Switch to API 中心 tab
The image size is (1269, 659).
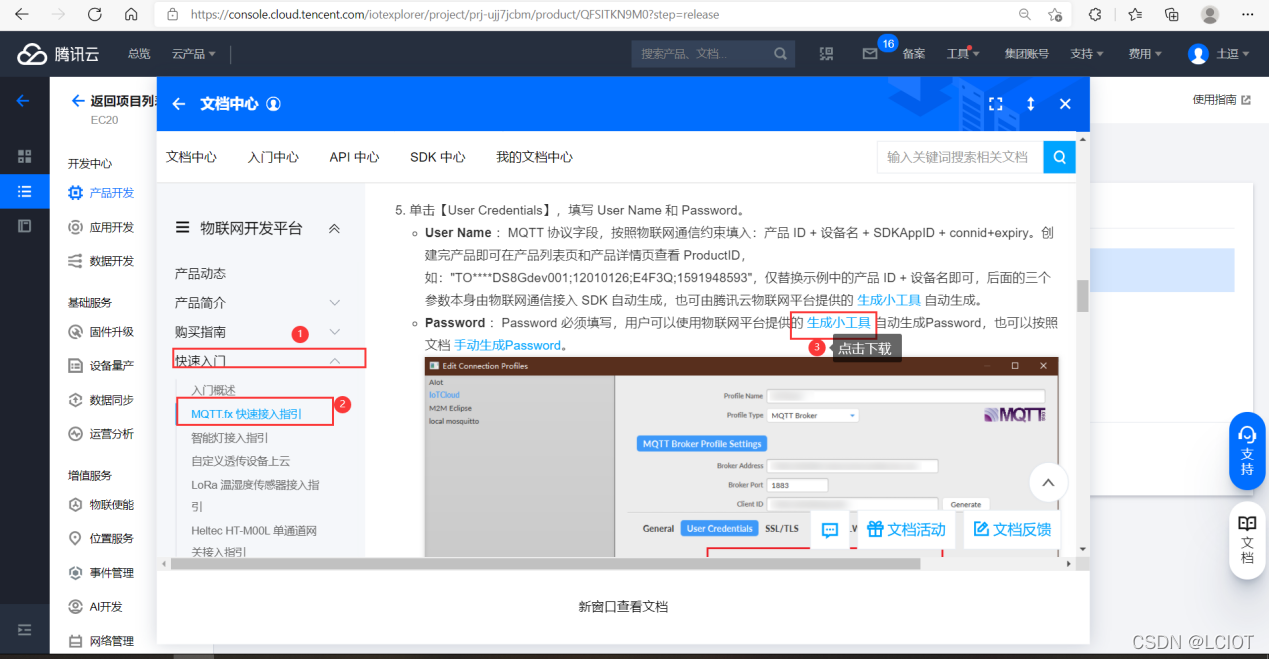354,157
